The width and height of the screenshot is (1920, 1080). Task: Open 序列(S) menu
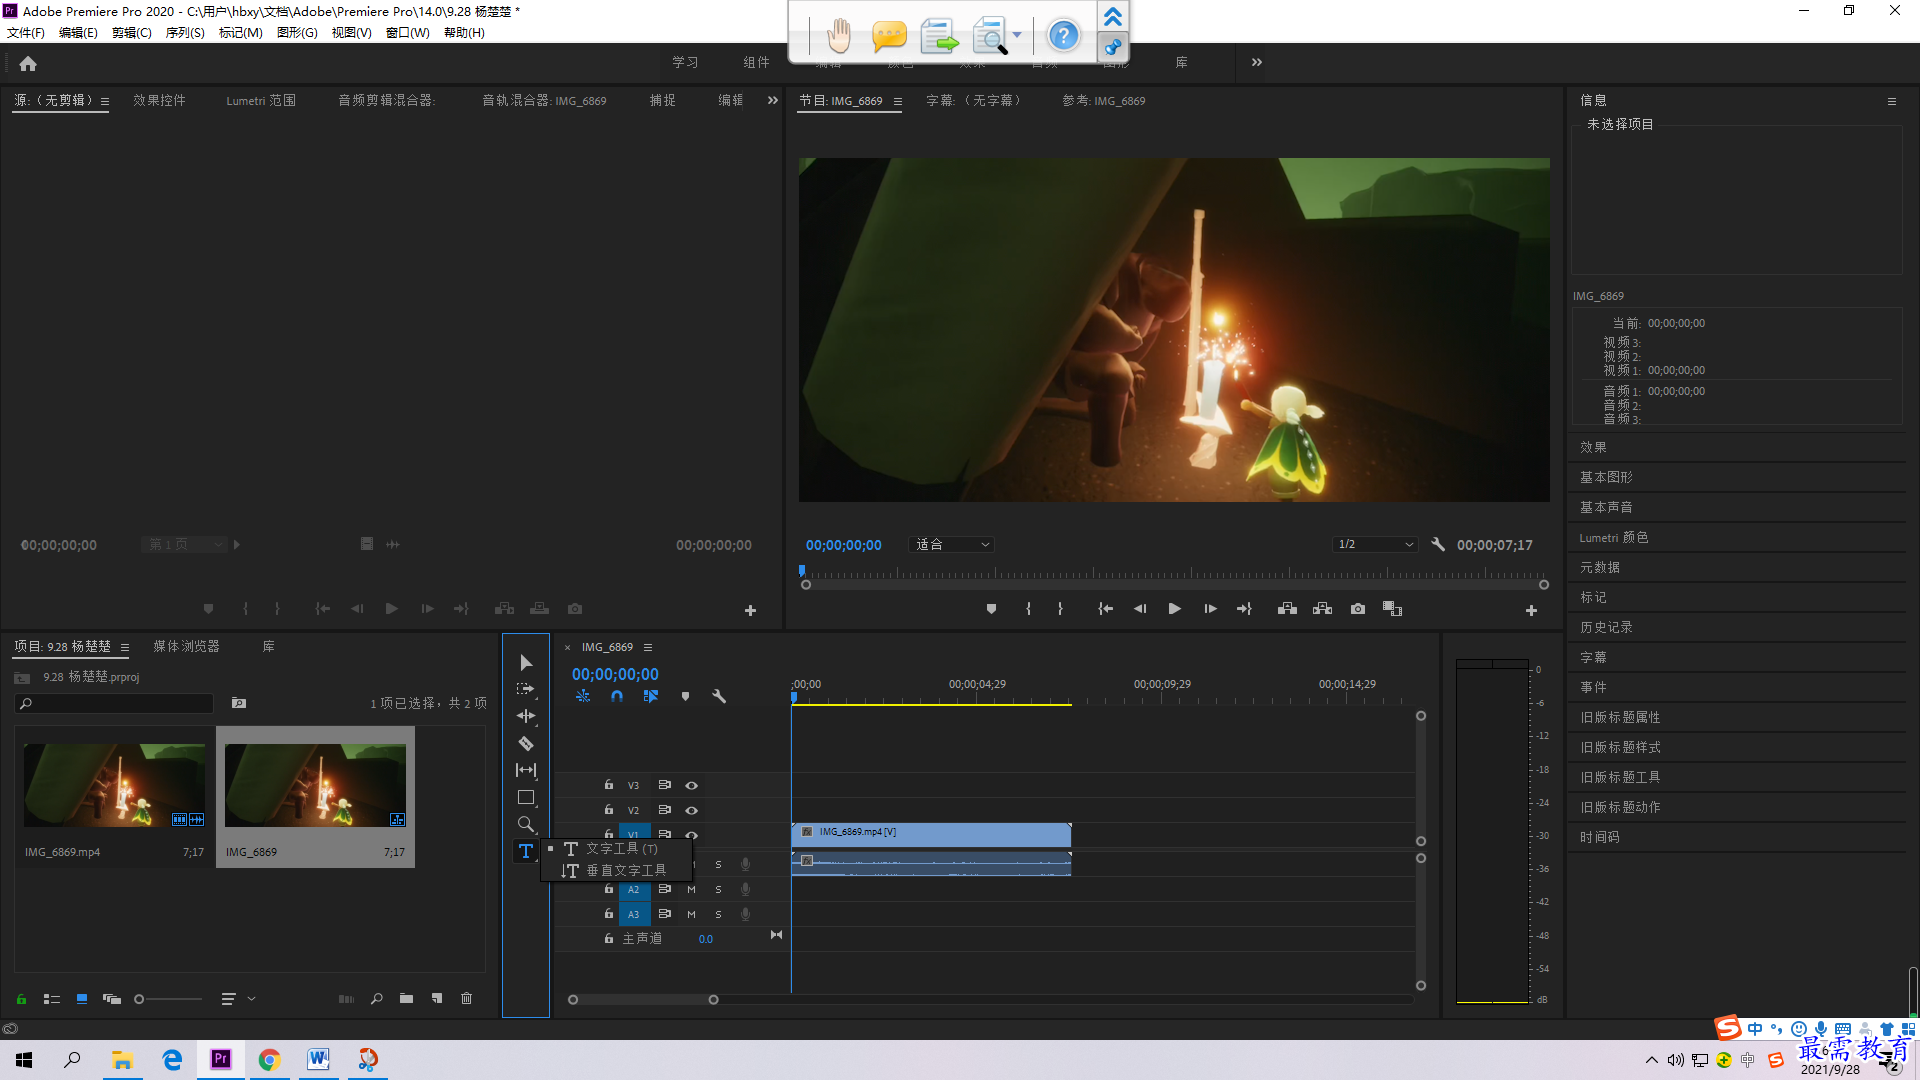coord(185,32)
